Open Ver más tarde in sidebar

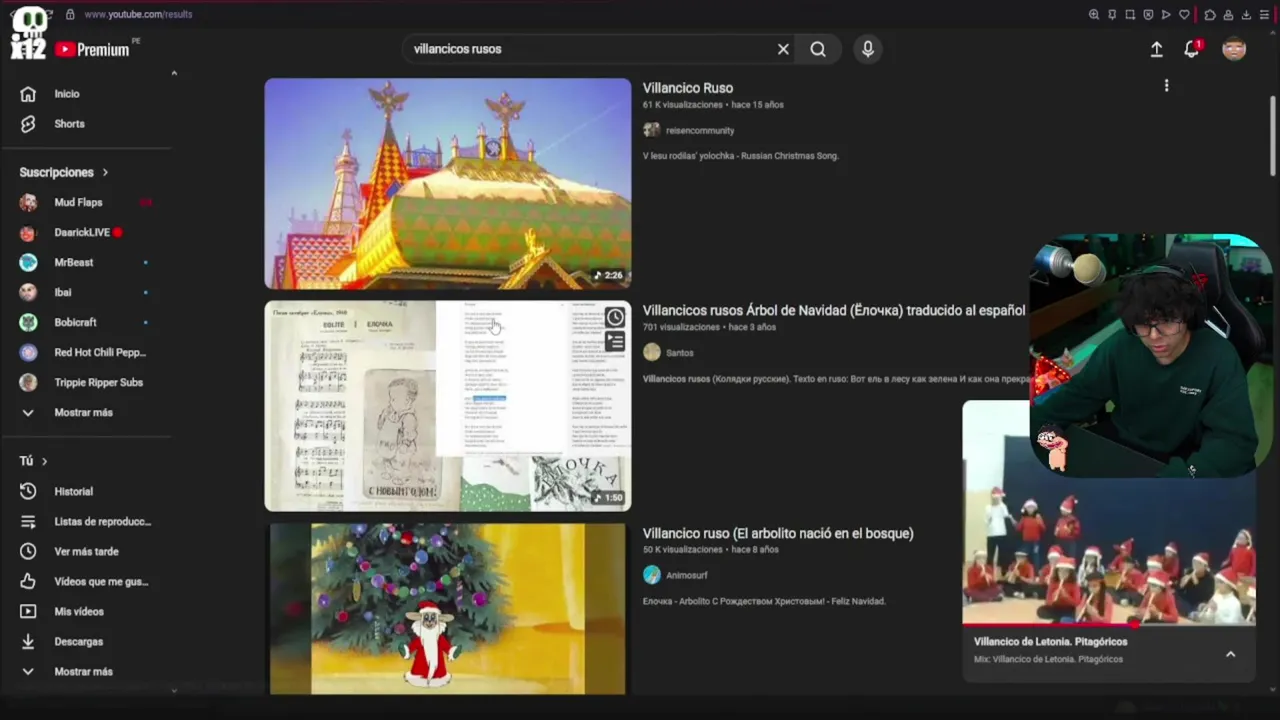coord(86,552)
